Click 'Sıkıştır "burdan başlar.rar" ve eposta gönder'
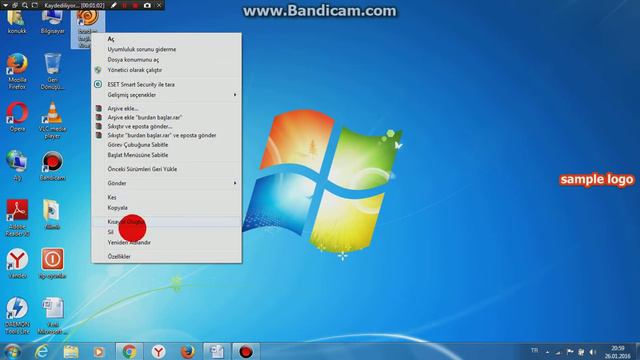This screenshot has height=360, width=640. pyautogui.click(x=167, y=136)
